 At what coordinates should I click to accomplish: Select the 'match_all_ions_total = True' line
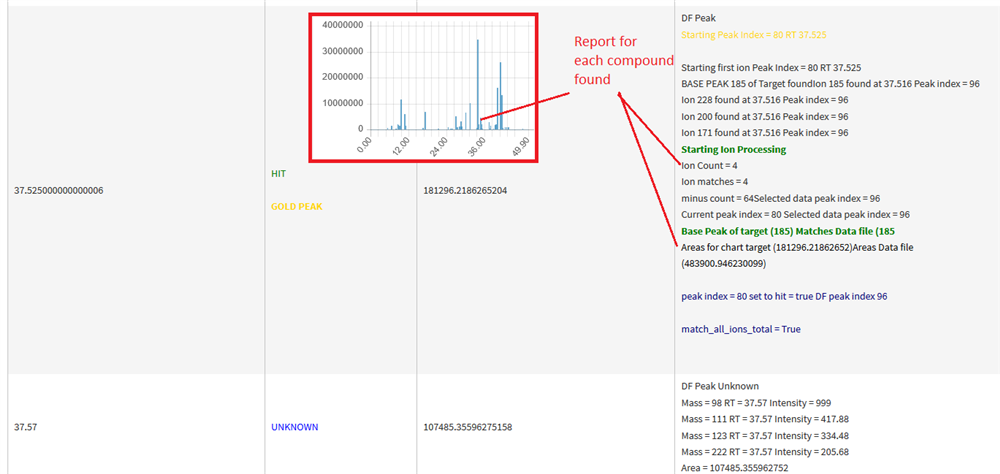(741, 329)
